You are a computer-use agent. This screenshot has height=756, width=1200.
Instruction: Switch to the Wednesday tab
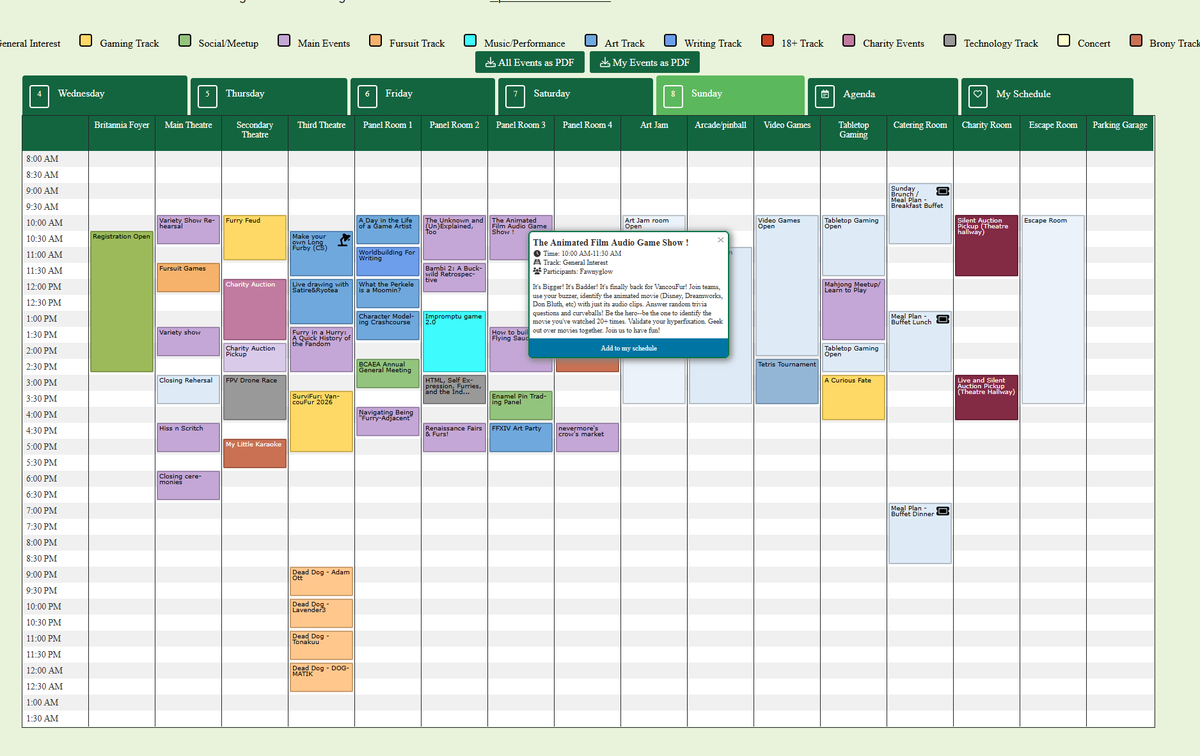105,95
